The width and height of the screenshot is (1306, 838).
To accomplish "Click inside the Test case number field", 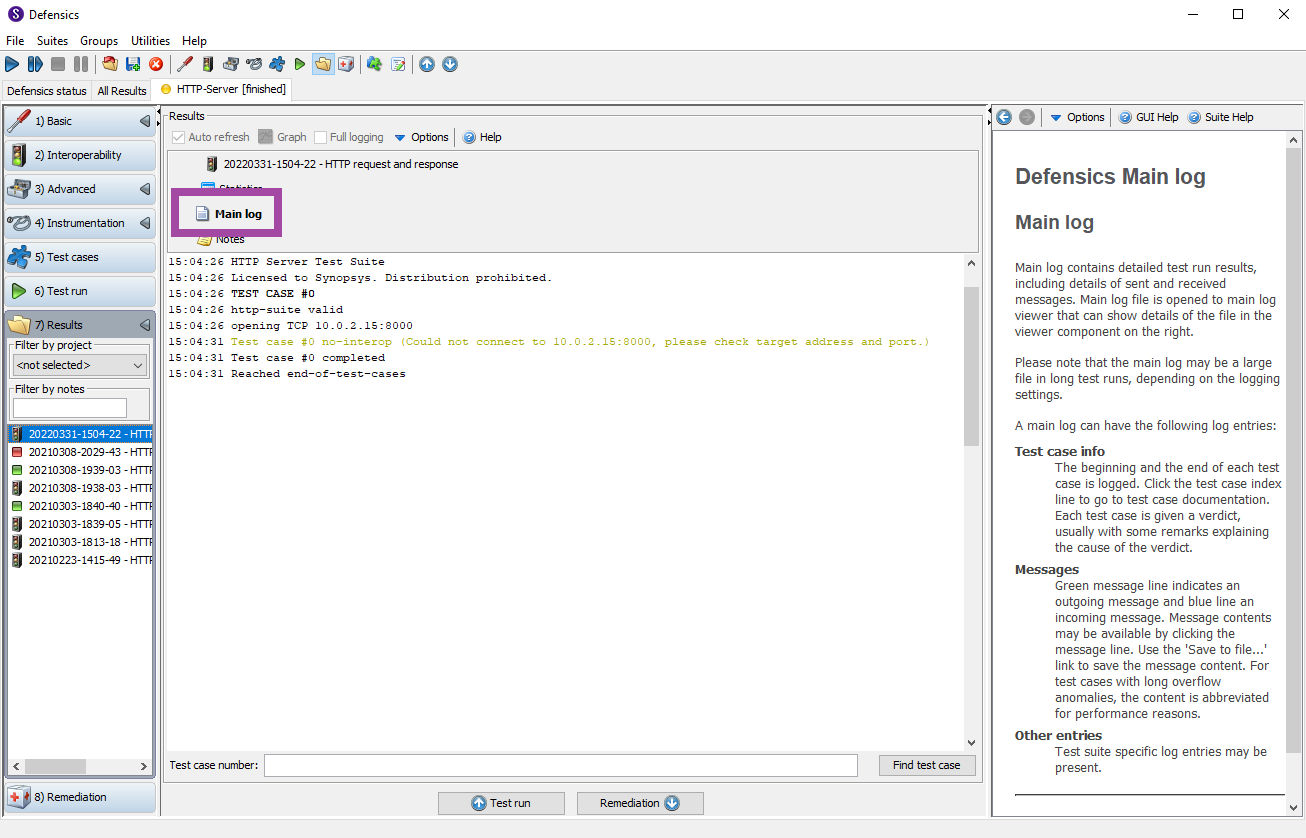I will point(560,765).
